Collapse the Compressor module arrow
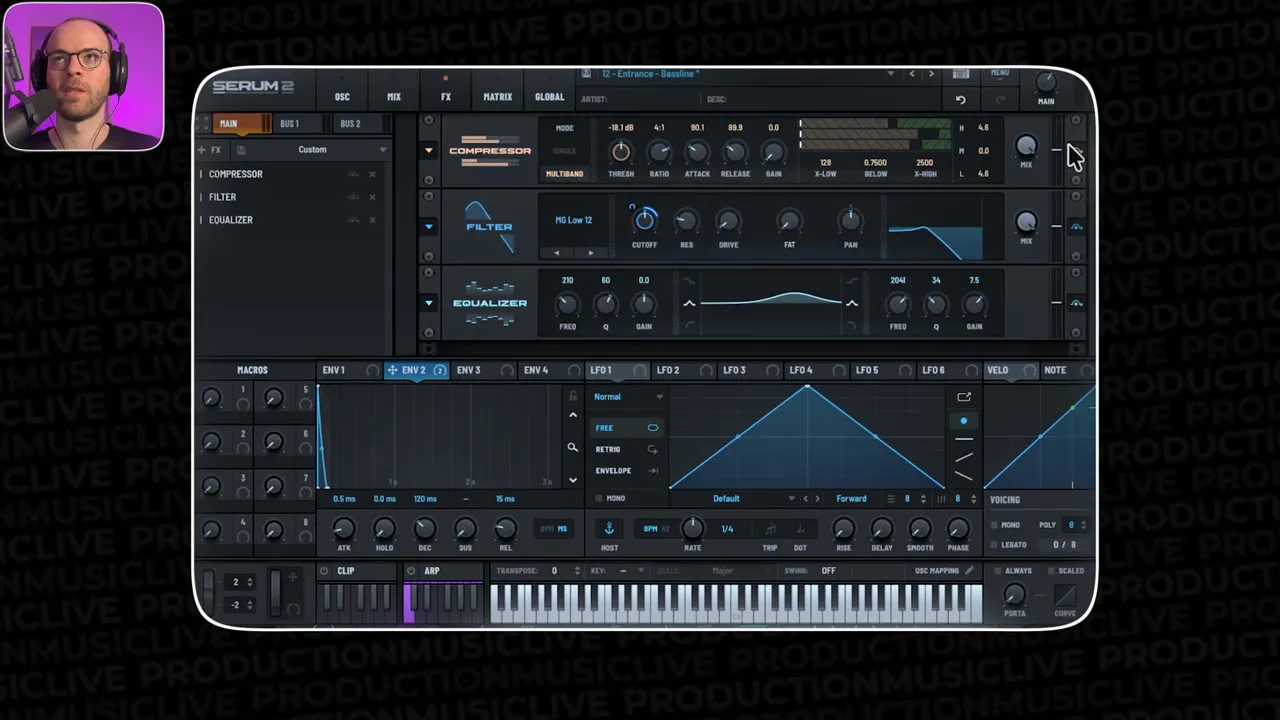Viewport: 1280px width, 720px height. [x=429, y=151]
